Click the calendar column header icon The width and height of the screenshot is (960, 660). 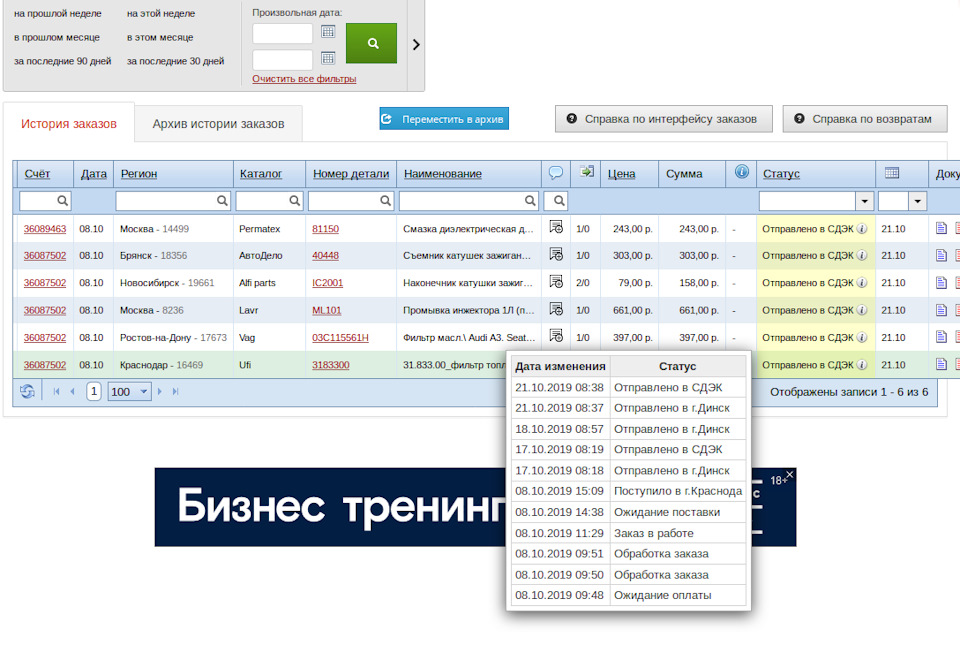click(x=892, y=173)
